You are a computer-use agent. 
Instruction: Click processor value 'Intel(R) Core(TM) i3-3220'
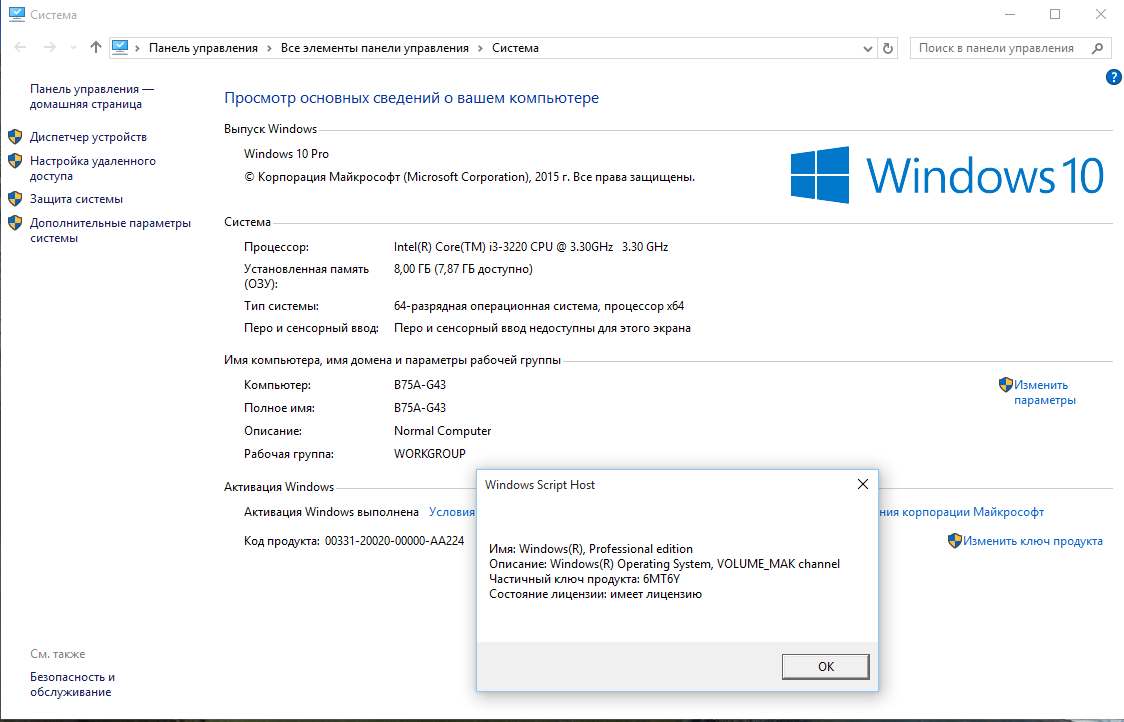click(530, 247)
